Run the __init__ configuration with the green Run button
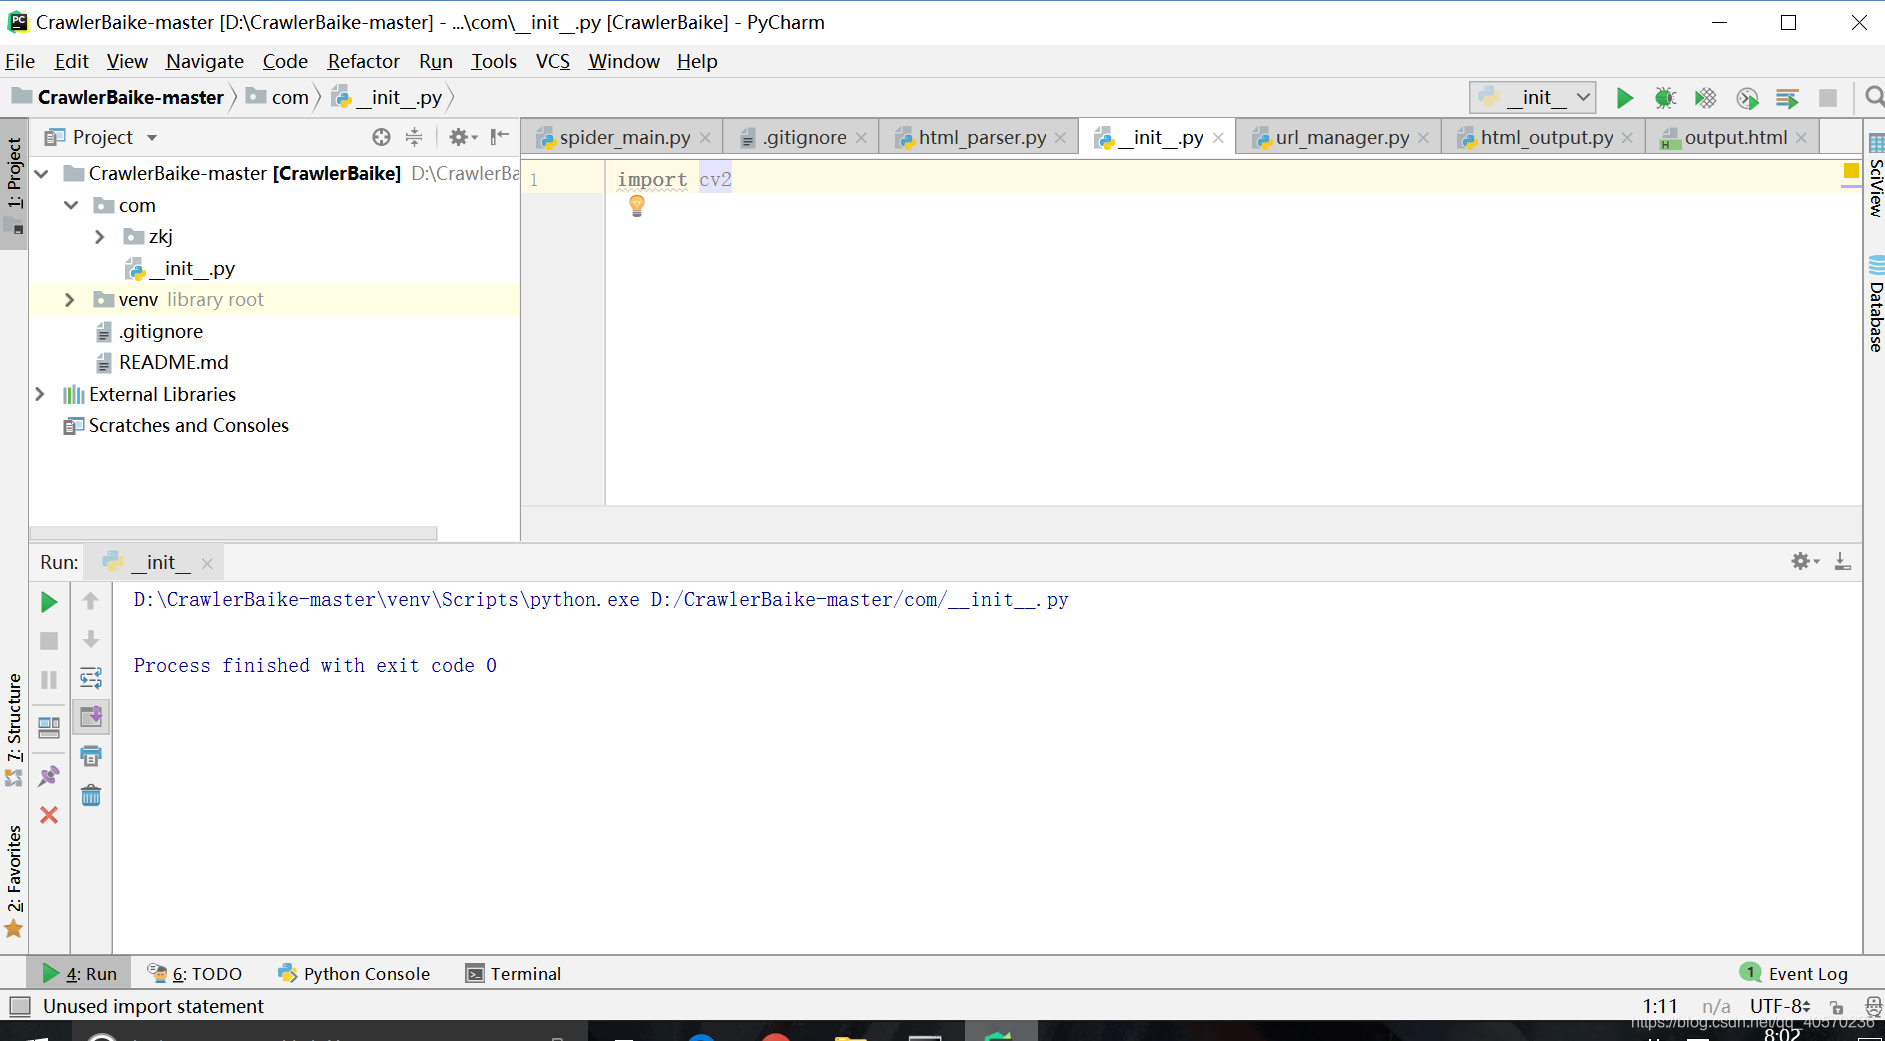The height and width of the screenshot is (1041, 1885). [1625, 97]
